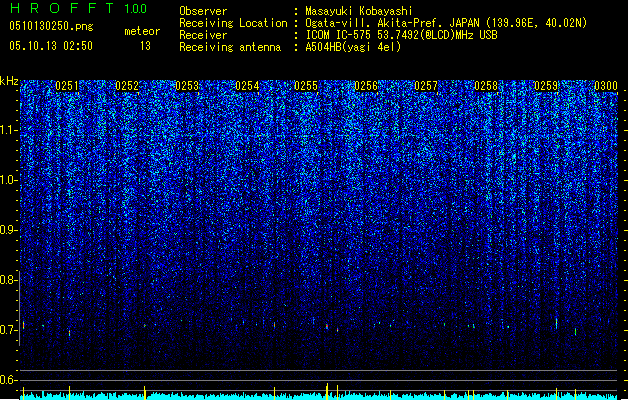Click the Receiving antenna label
The width and height of the screenshot is (629, 400).
[230, 47]
